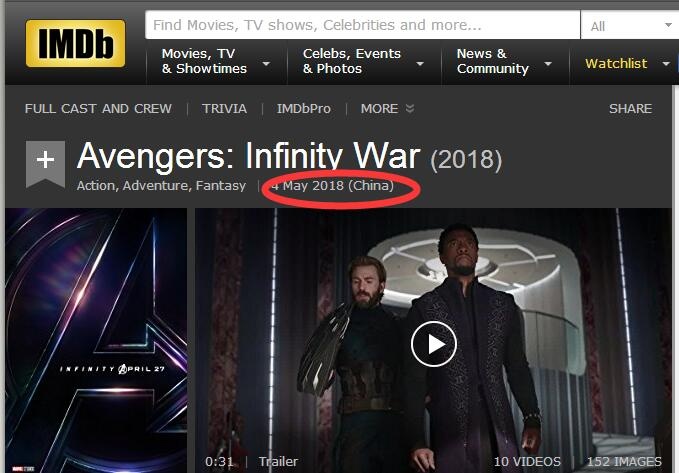Add Avengers: Infinity War to watchlist ribbon
Image resolution: width=679 pixels, height=473 pixels.
coord(45,164)
